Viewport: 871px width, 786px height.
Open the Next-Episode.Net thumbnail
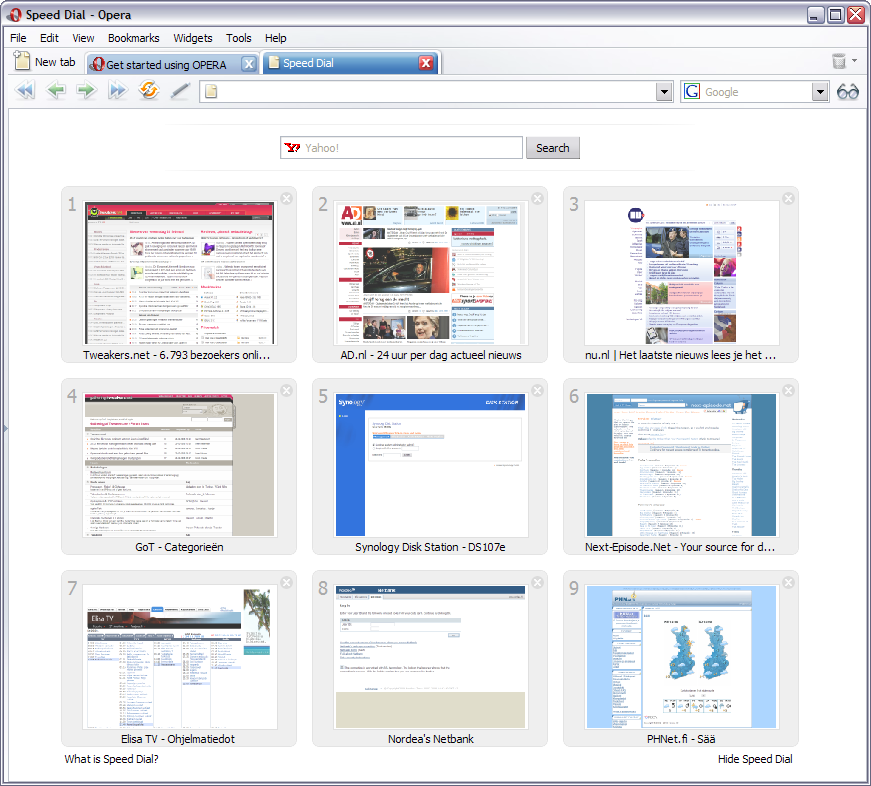681,465
